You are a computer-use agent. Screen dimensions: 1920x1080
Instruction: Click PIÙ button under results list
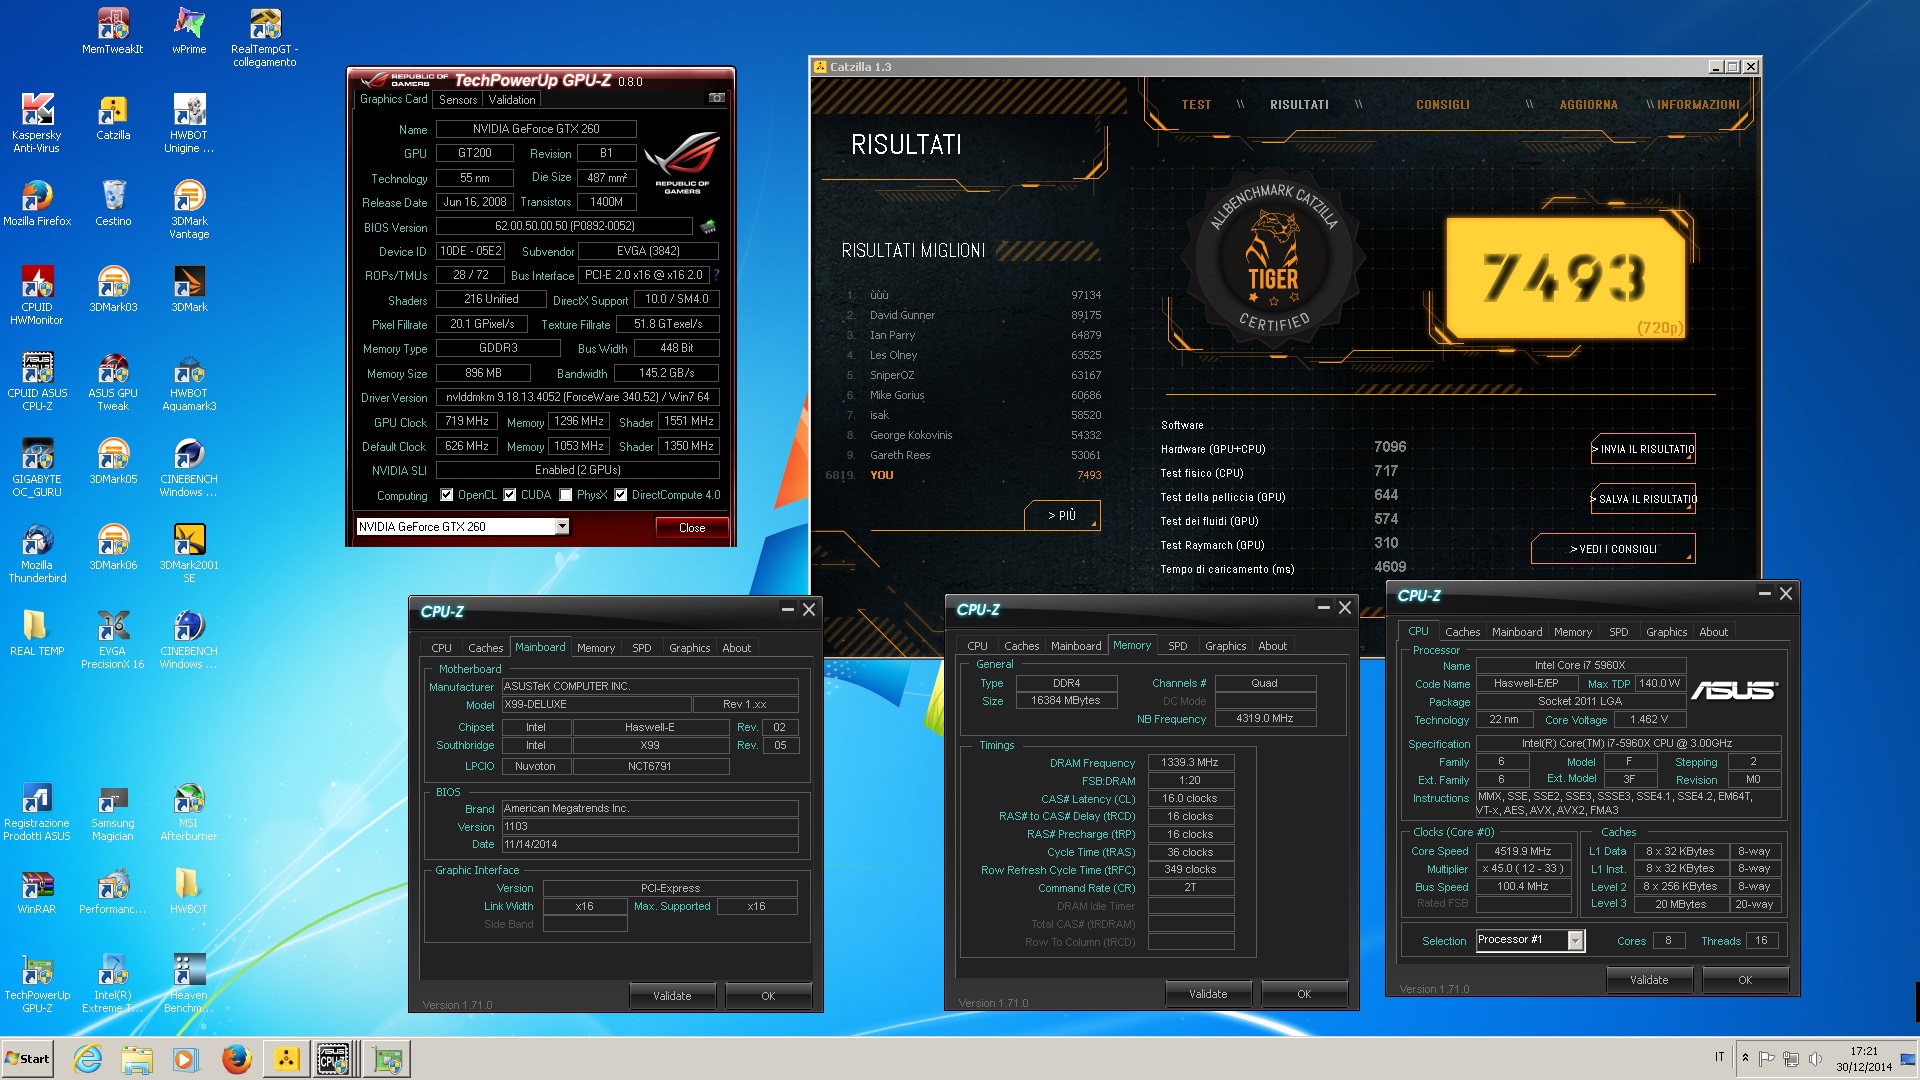tap(1062, 515)
